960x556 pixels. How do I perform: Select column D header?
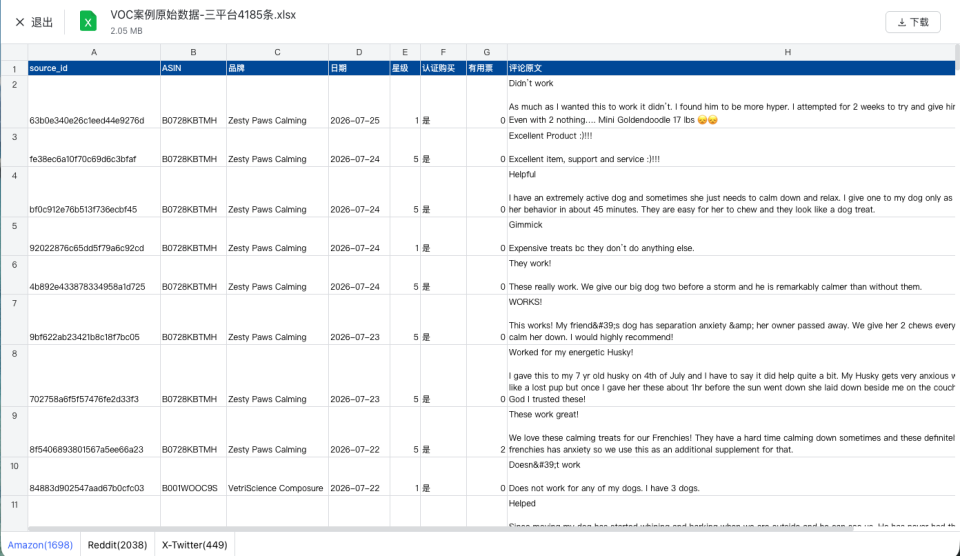(359, 53)
